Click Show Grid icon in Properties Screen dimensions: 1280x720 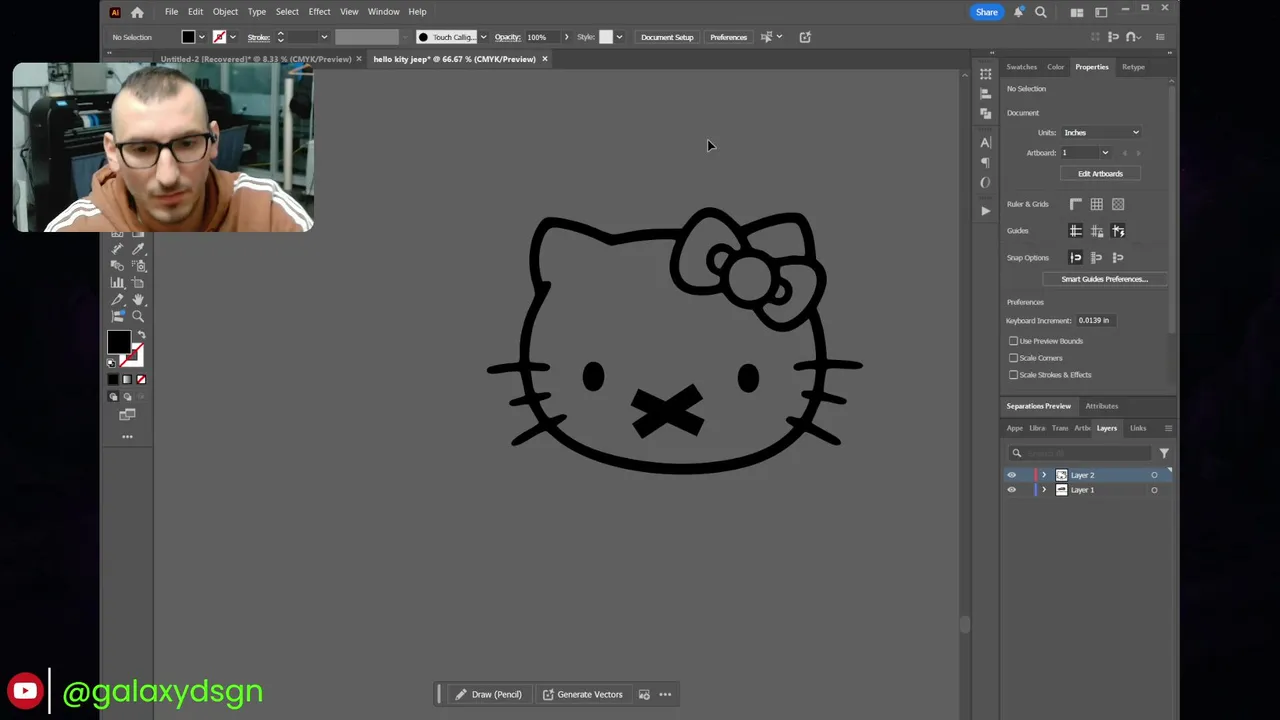point(1097,204)
